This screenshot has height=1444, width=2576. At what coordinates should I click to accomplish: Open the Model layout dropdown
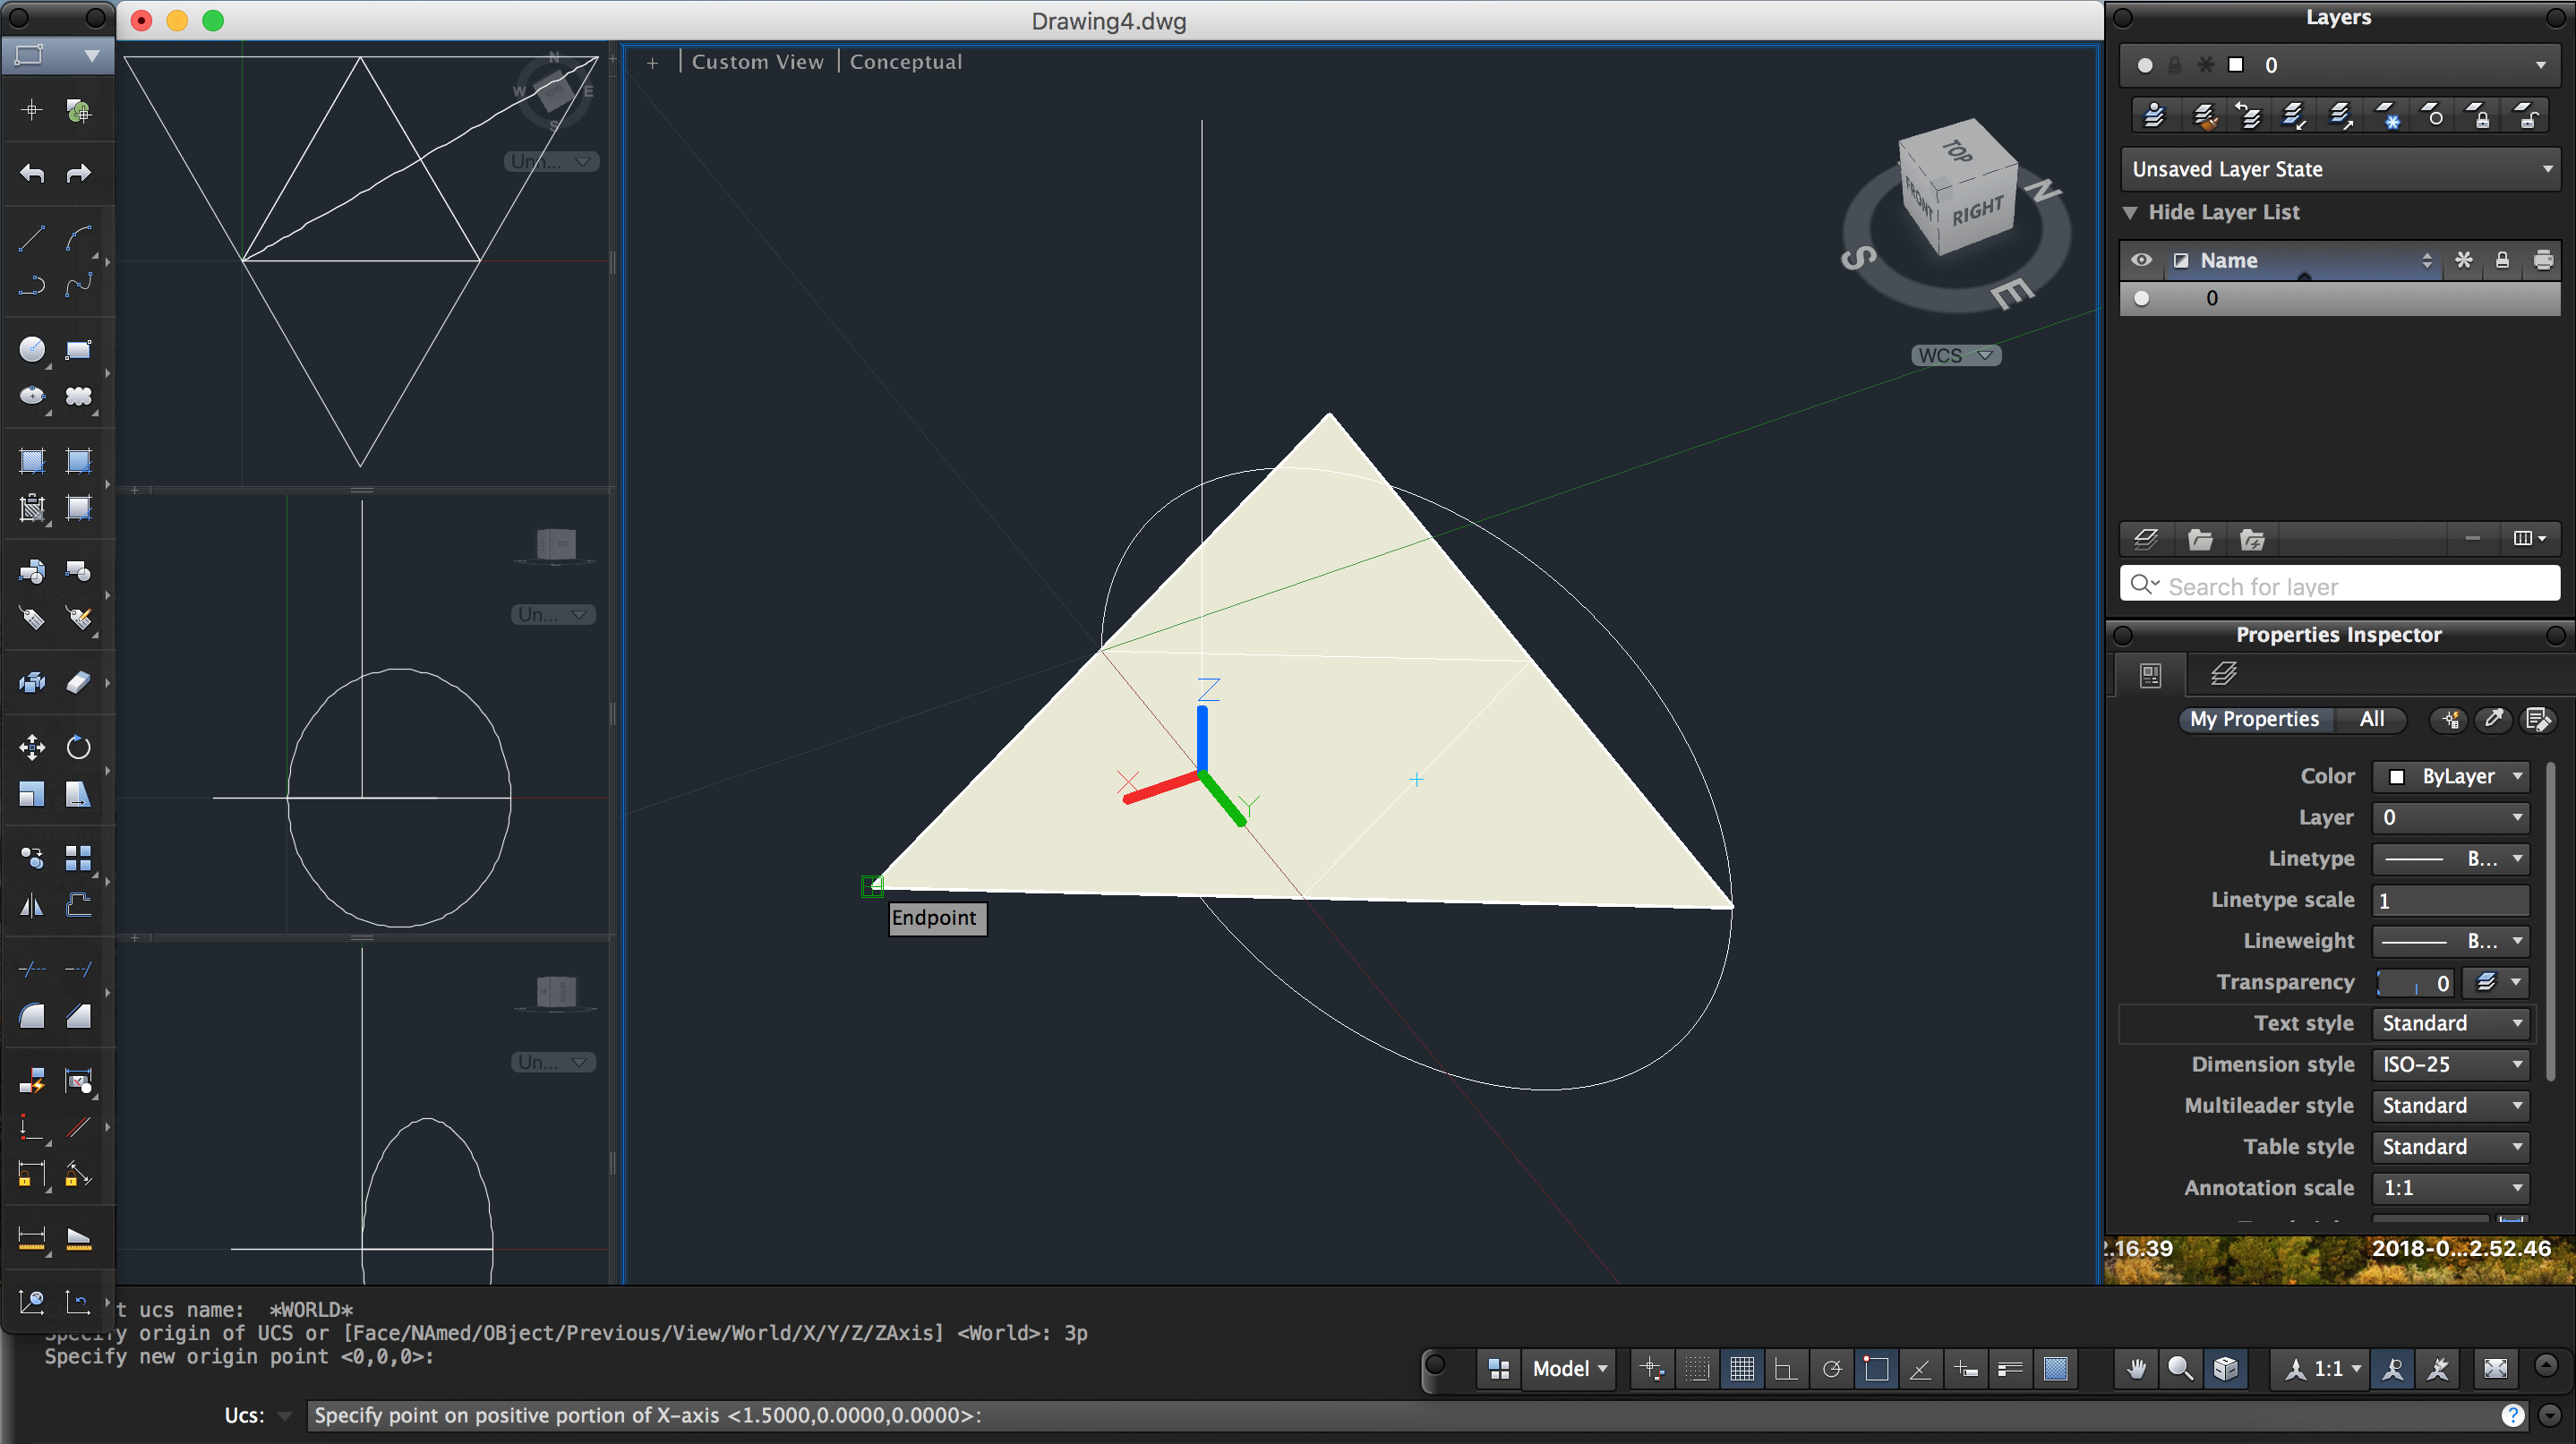coord(1570,1368)
